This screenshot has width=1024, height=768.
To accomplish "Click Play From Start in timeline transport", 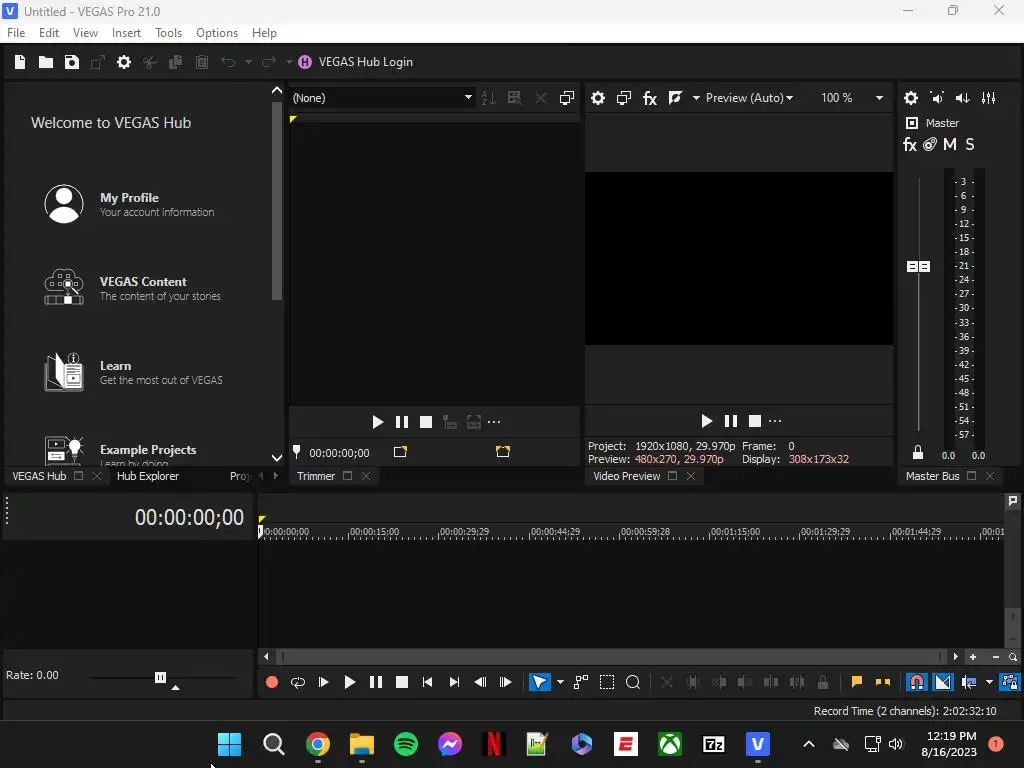I will point(323,682).
